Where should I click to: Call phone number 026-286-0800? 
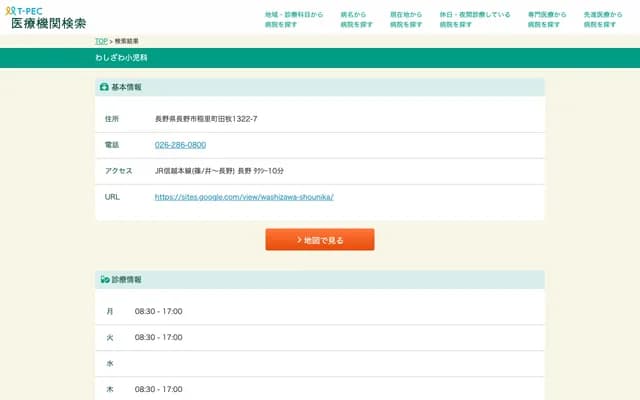[x=180, y=145]
